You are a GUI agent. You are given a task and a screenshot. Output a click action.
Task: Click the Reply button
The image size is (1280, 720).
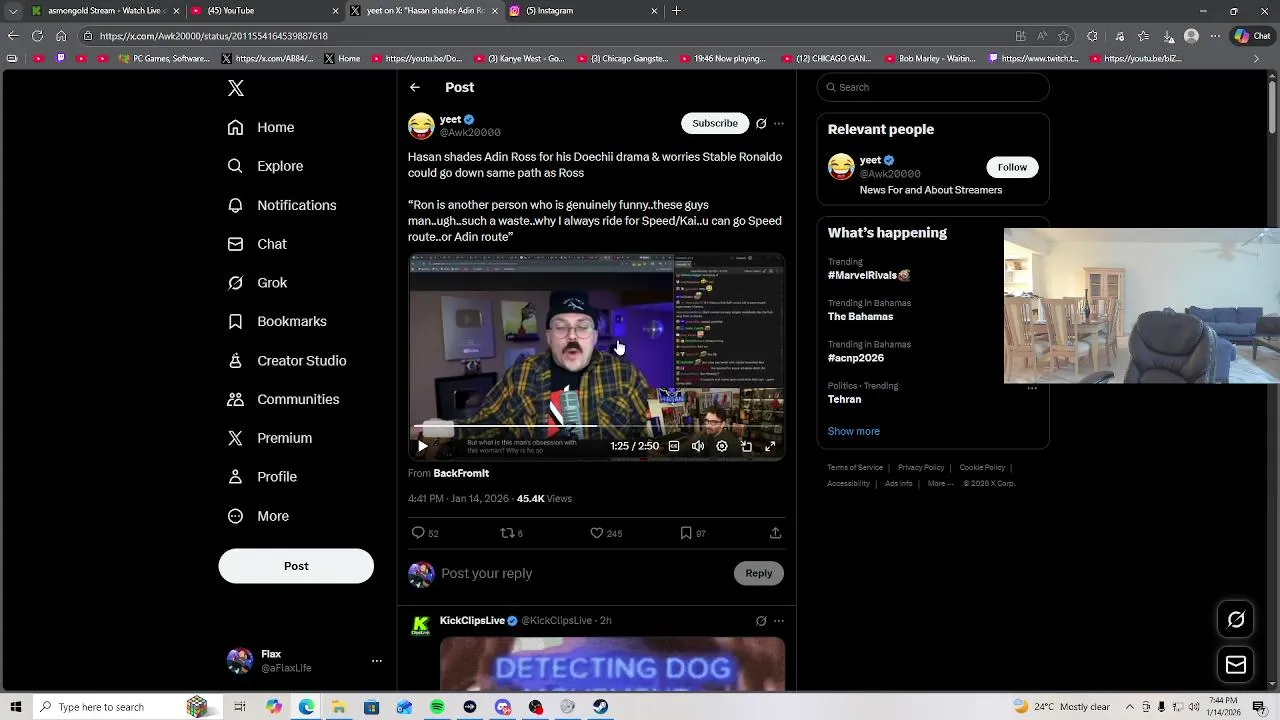tap(759, 573)
